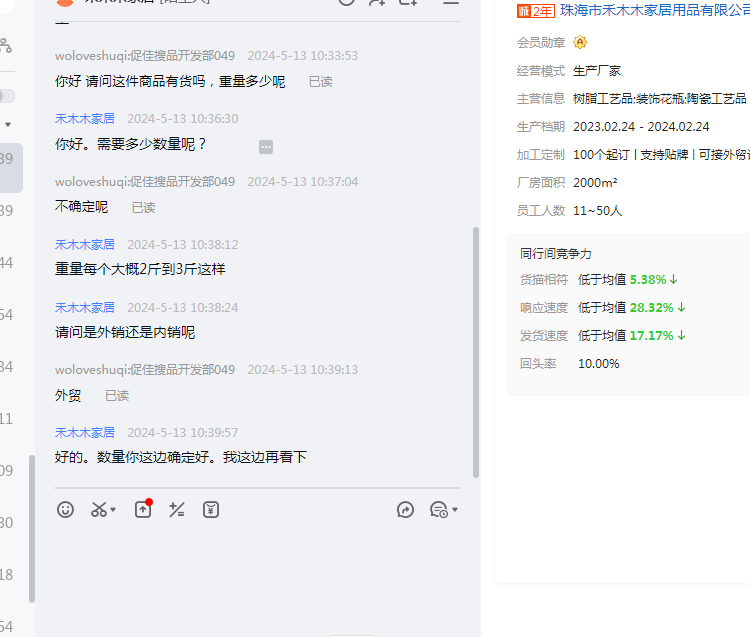Open the emoji picker in chat toolbar

[x=66, y=509]
